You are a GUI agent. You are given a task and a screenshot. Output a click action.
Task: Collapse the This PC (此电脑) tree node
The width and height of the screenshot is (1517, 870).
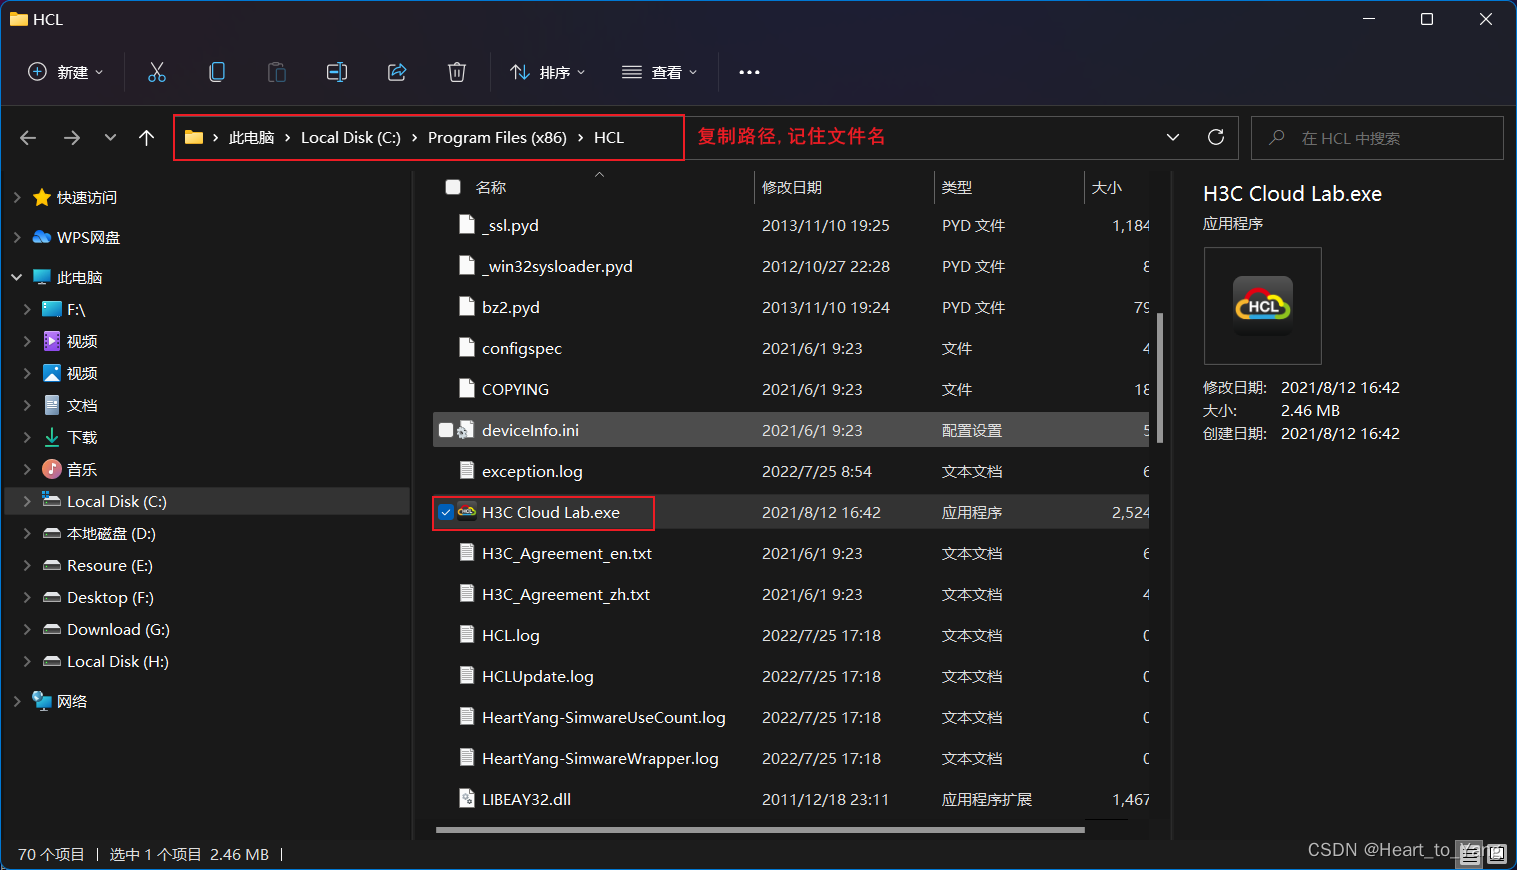tap(17, 277)
